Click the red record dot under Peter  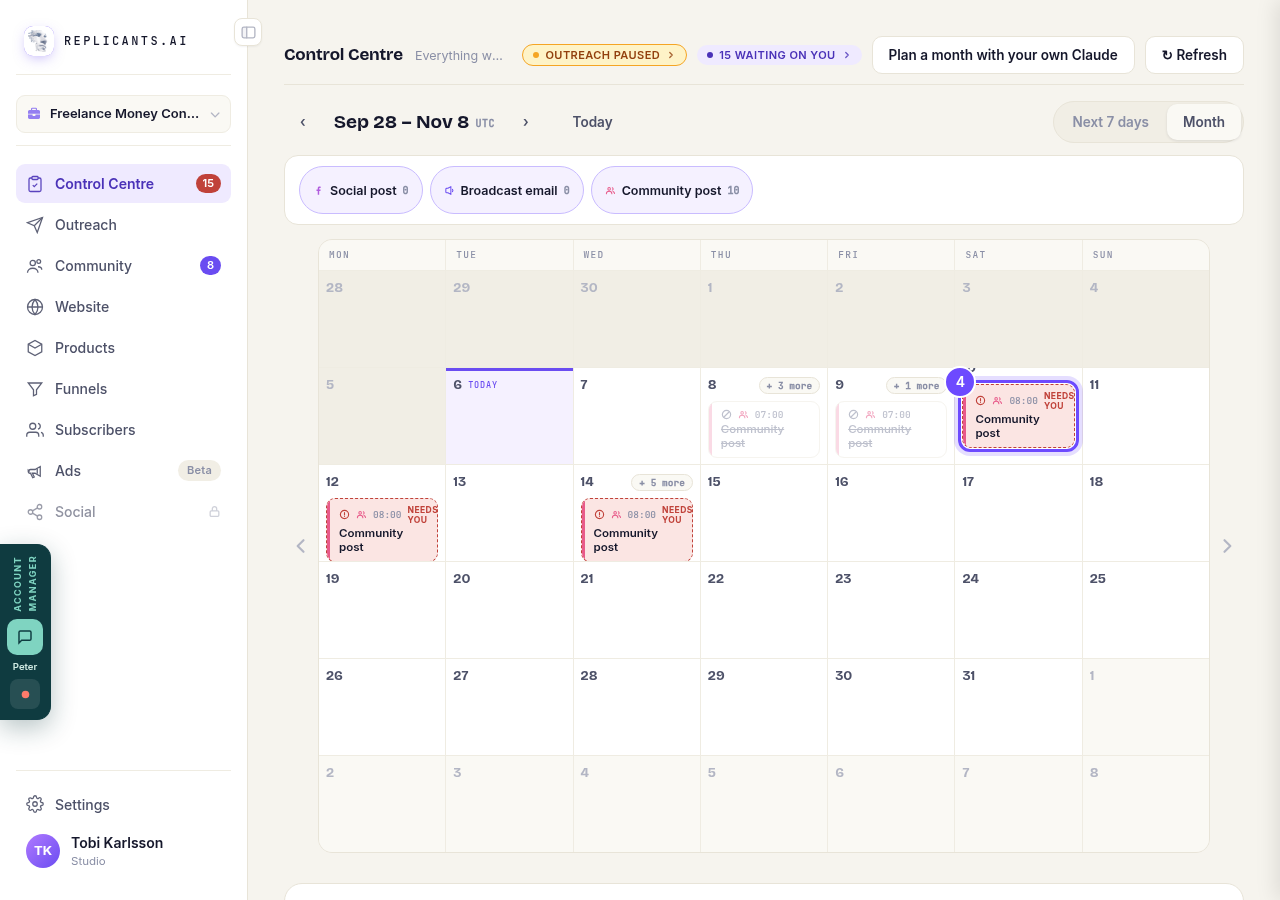click(25, 694)
